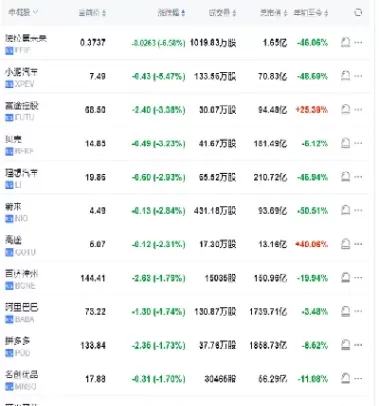This screenshot has height=406, width=379.
Task: Select the -1.30 (-1.74%) change cell
Action: (x=158, y=312)
